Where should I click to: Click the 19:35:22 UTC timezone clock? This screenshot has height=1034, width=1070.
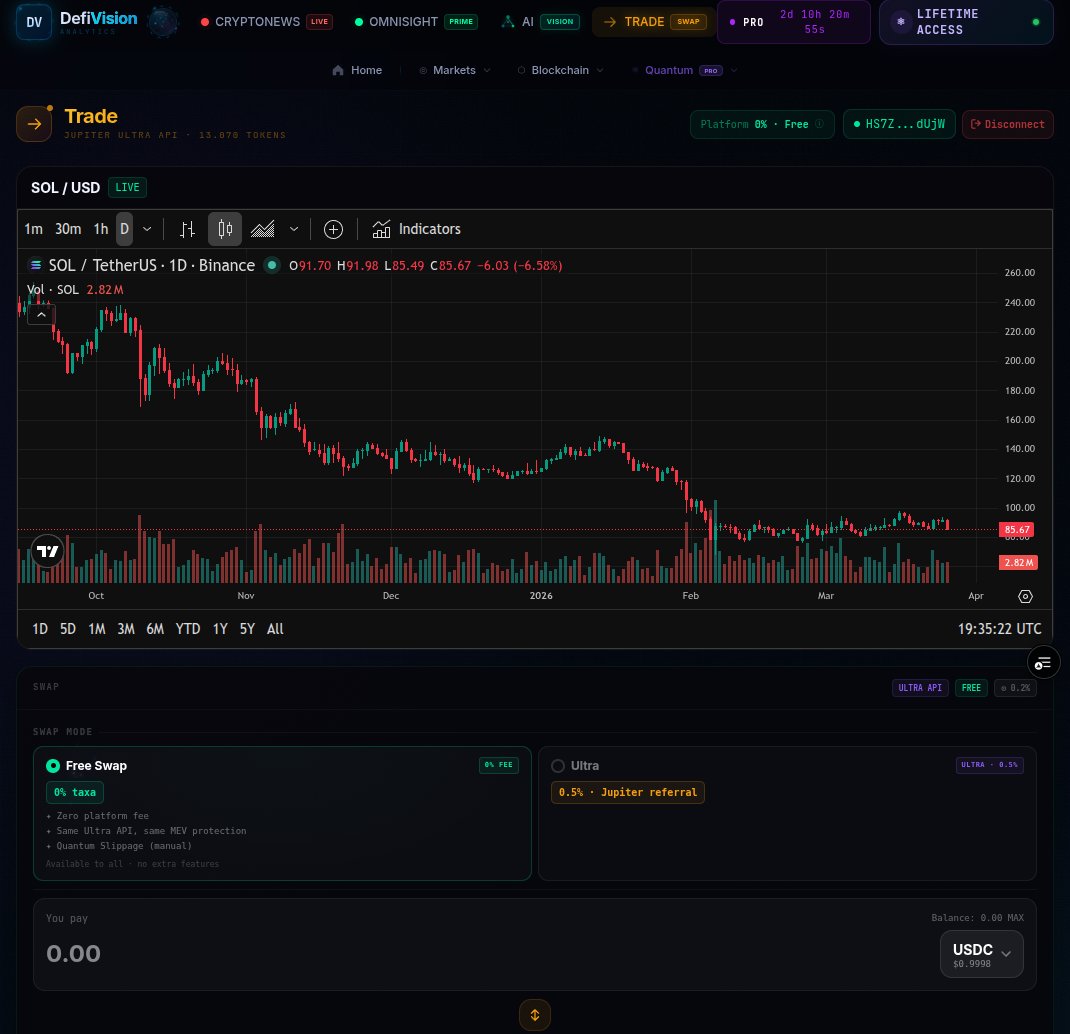point(1000,629)
